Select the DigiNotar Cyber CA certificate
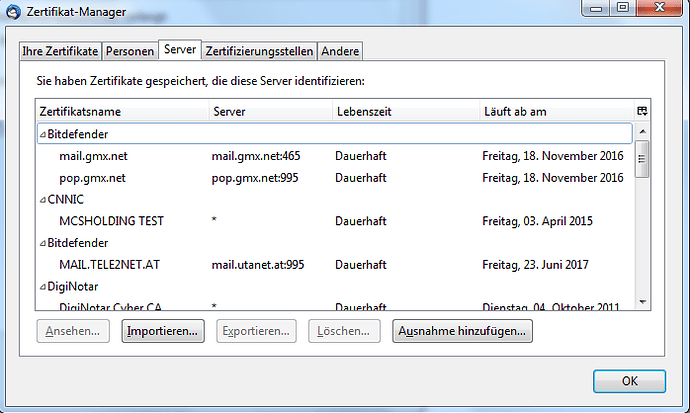 point(334,305)
